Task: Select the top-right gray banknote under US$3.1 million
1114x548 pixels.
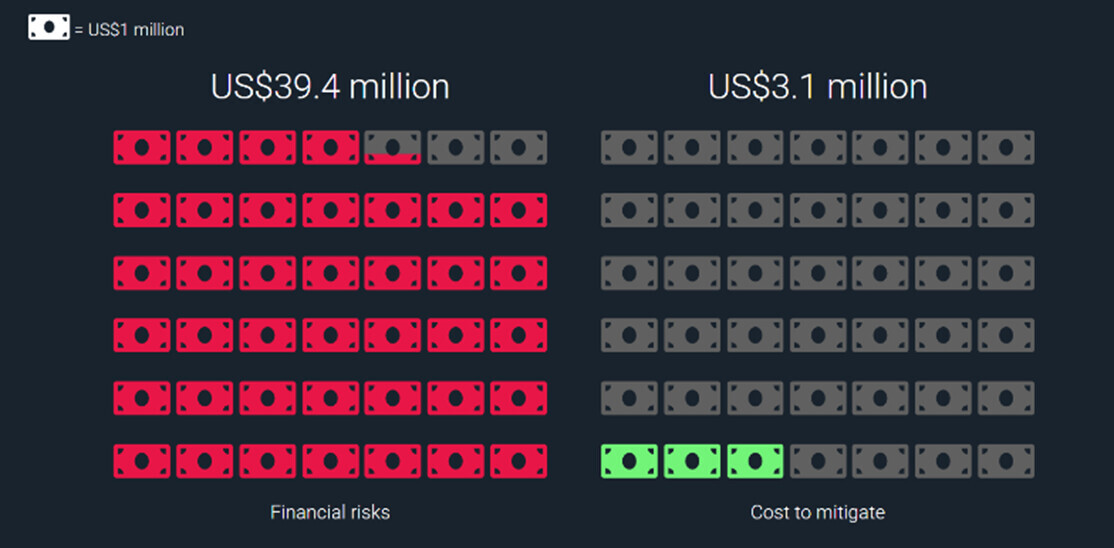Action: (x=1006, y=147)
